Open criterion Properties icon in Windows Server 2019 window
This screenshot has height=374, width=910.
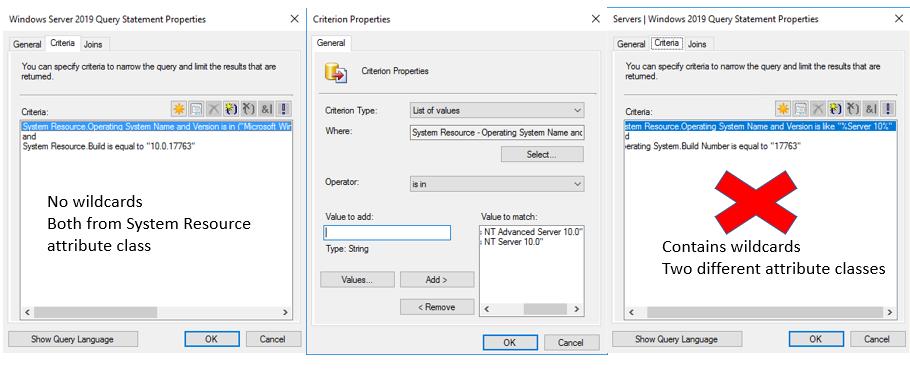196,109
